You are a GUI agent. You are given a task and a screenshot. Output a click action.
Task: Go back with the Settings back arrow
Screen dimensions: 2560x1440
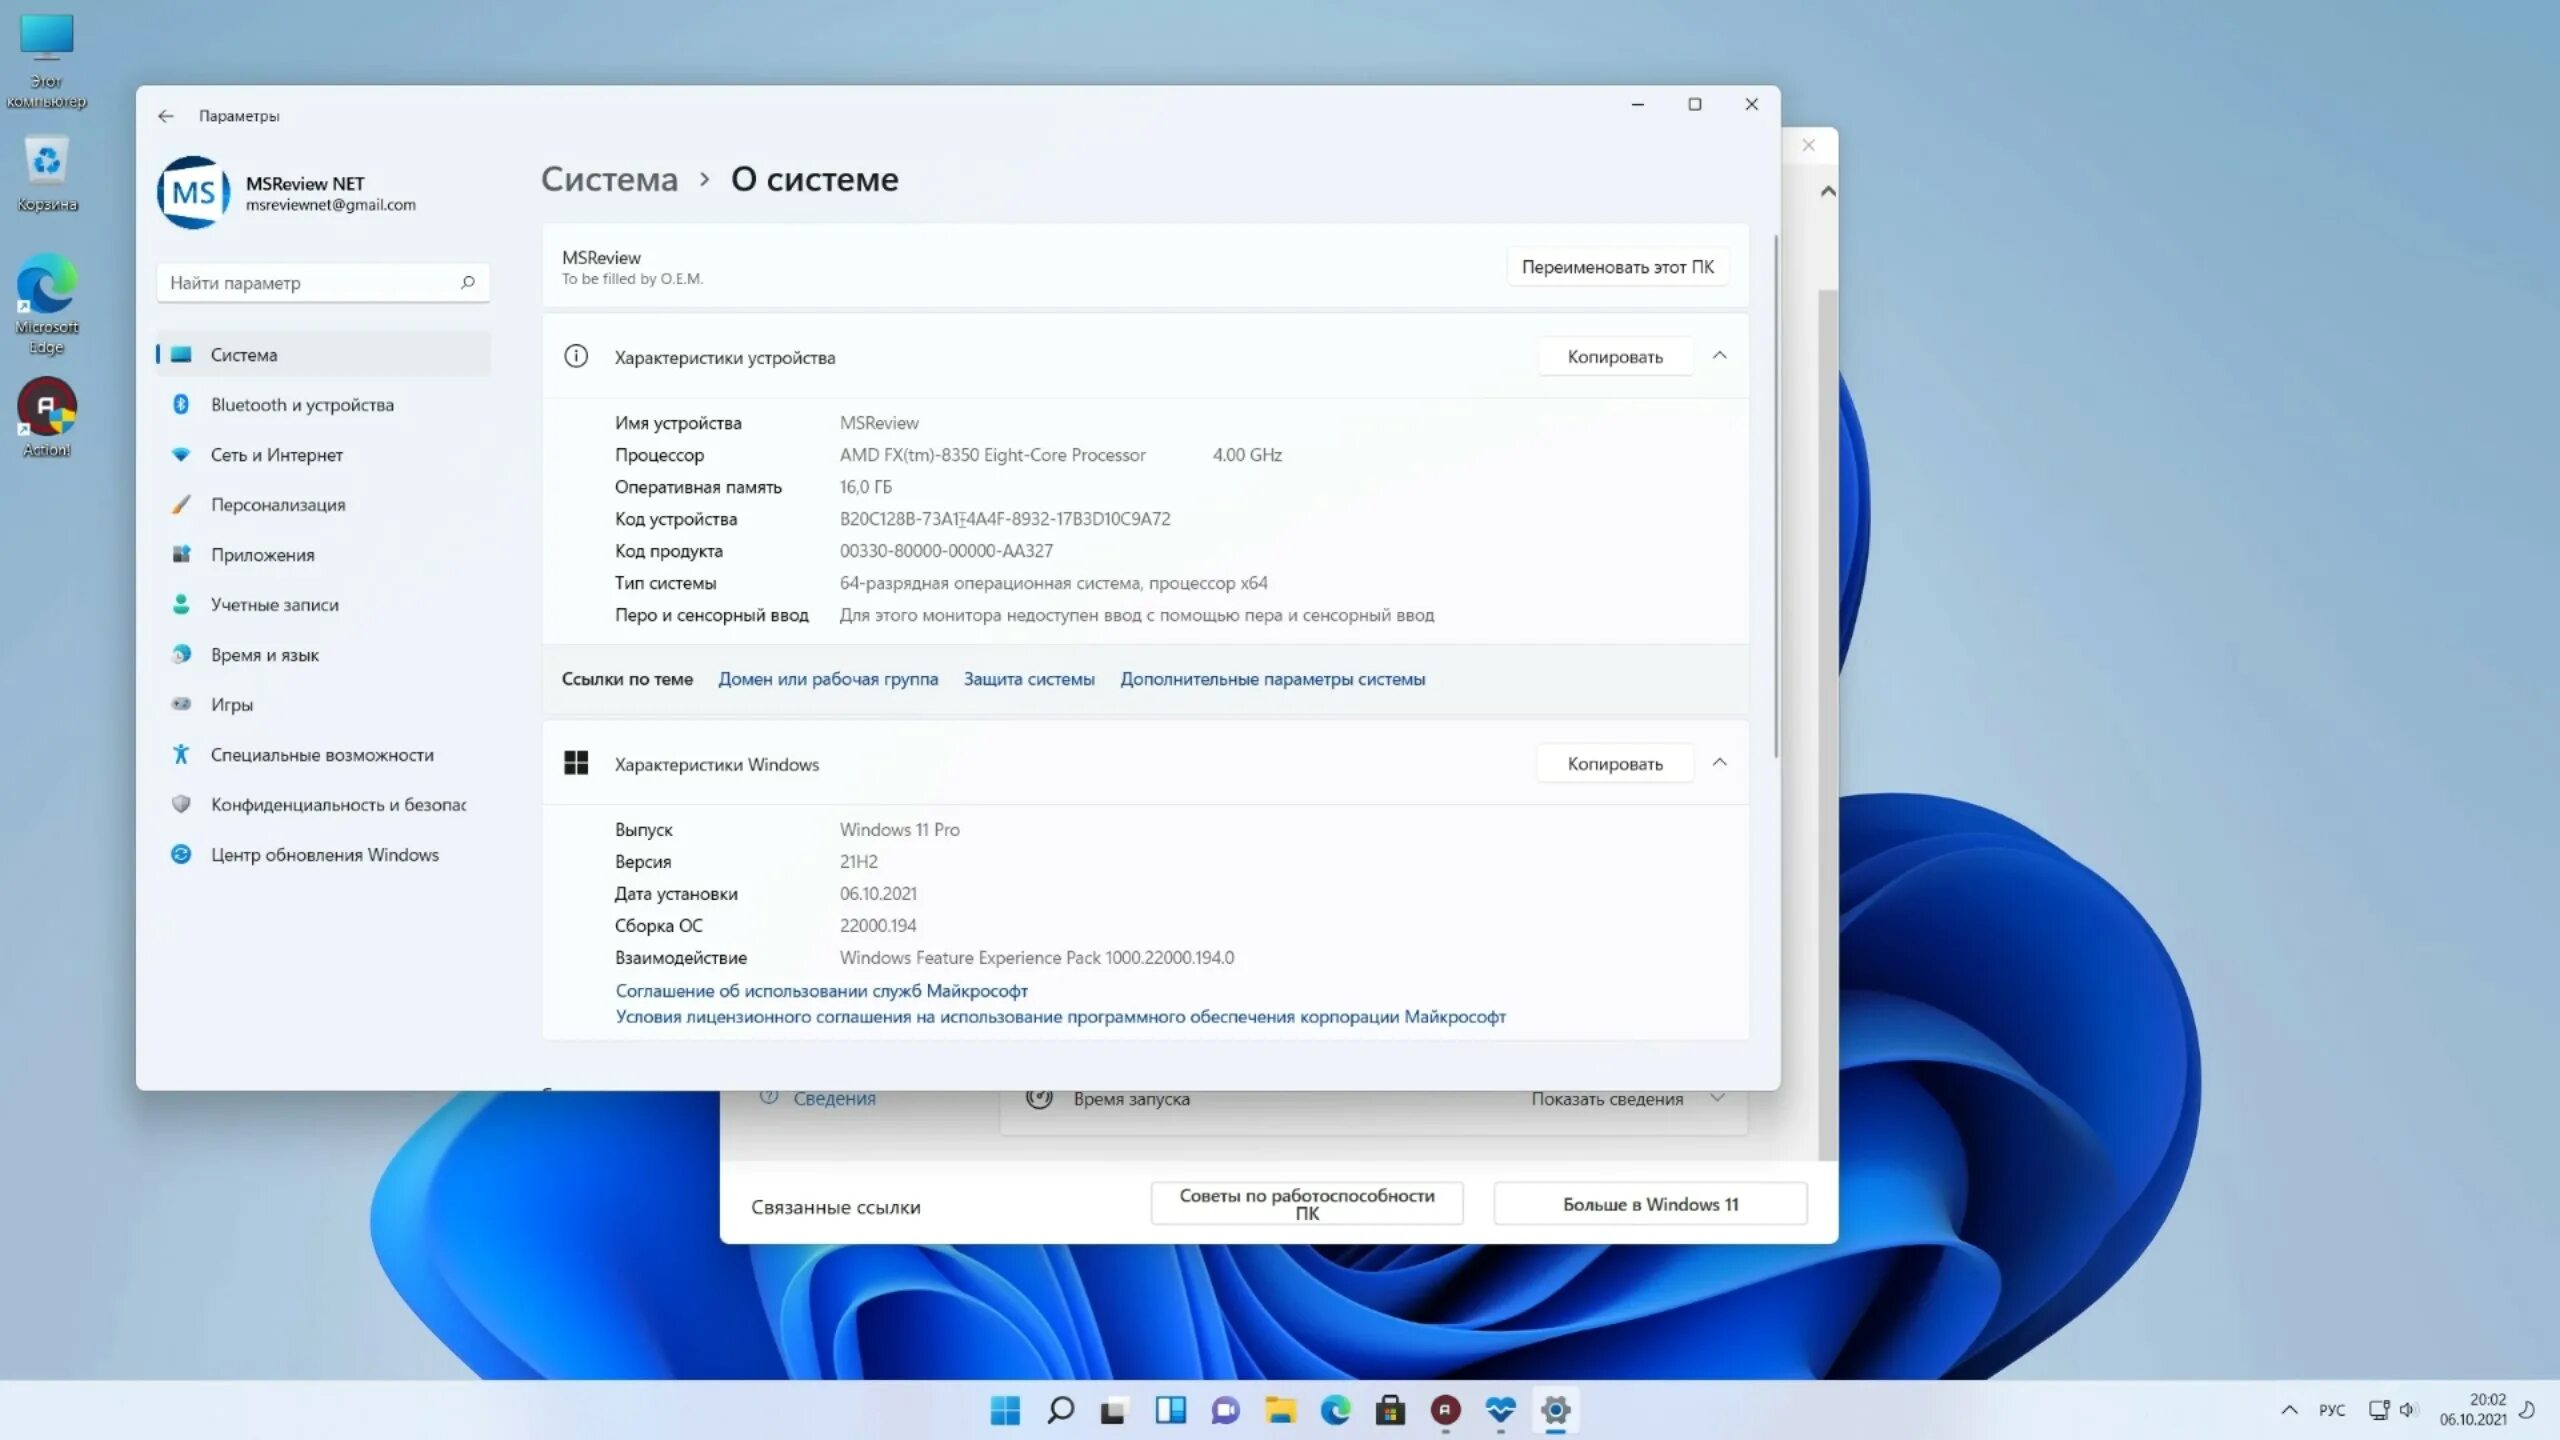pos(166,116)
